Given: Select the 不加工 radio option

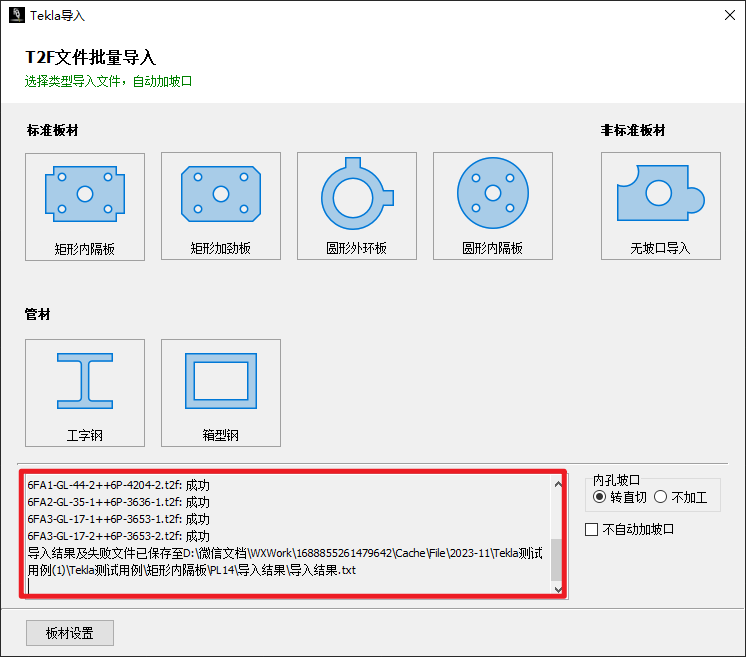Looking at the screenshot, I should (681, 497).
